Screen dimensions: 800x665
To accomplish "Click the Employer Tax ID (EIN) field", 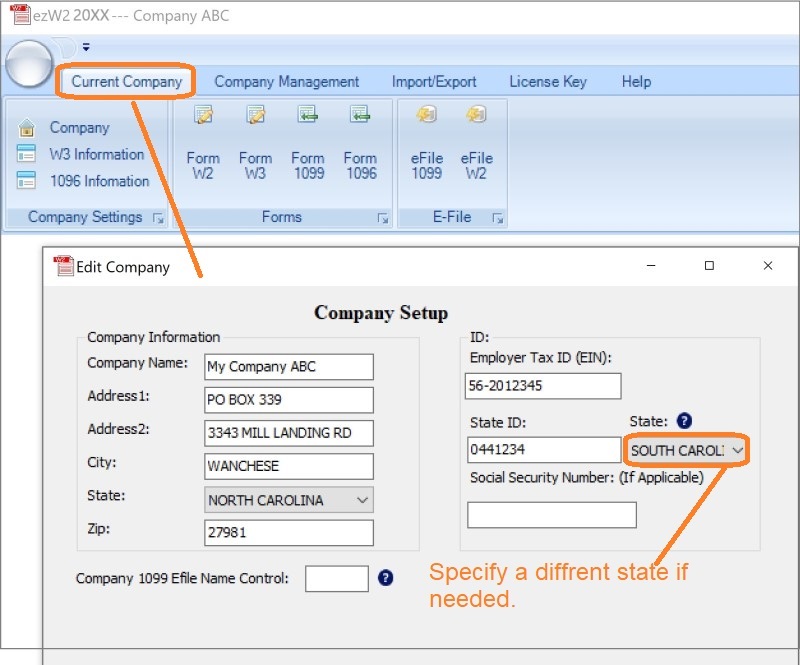I will click(543, 386).
